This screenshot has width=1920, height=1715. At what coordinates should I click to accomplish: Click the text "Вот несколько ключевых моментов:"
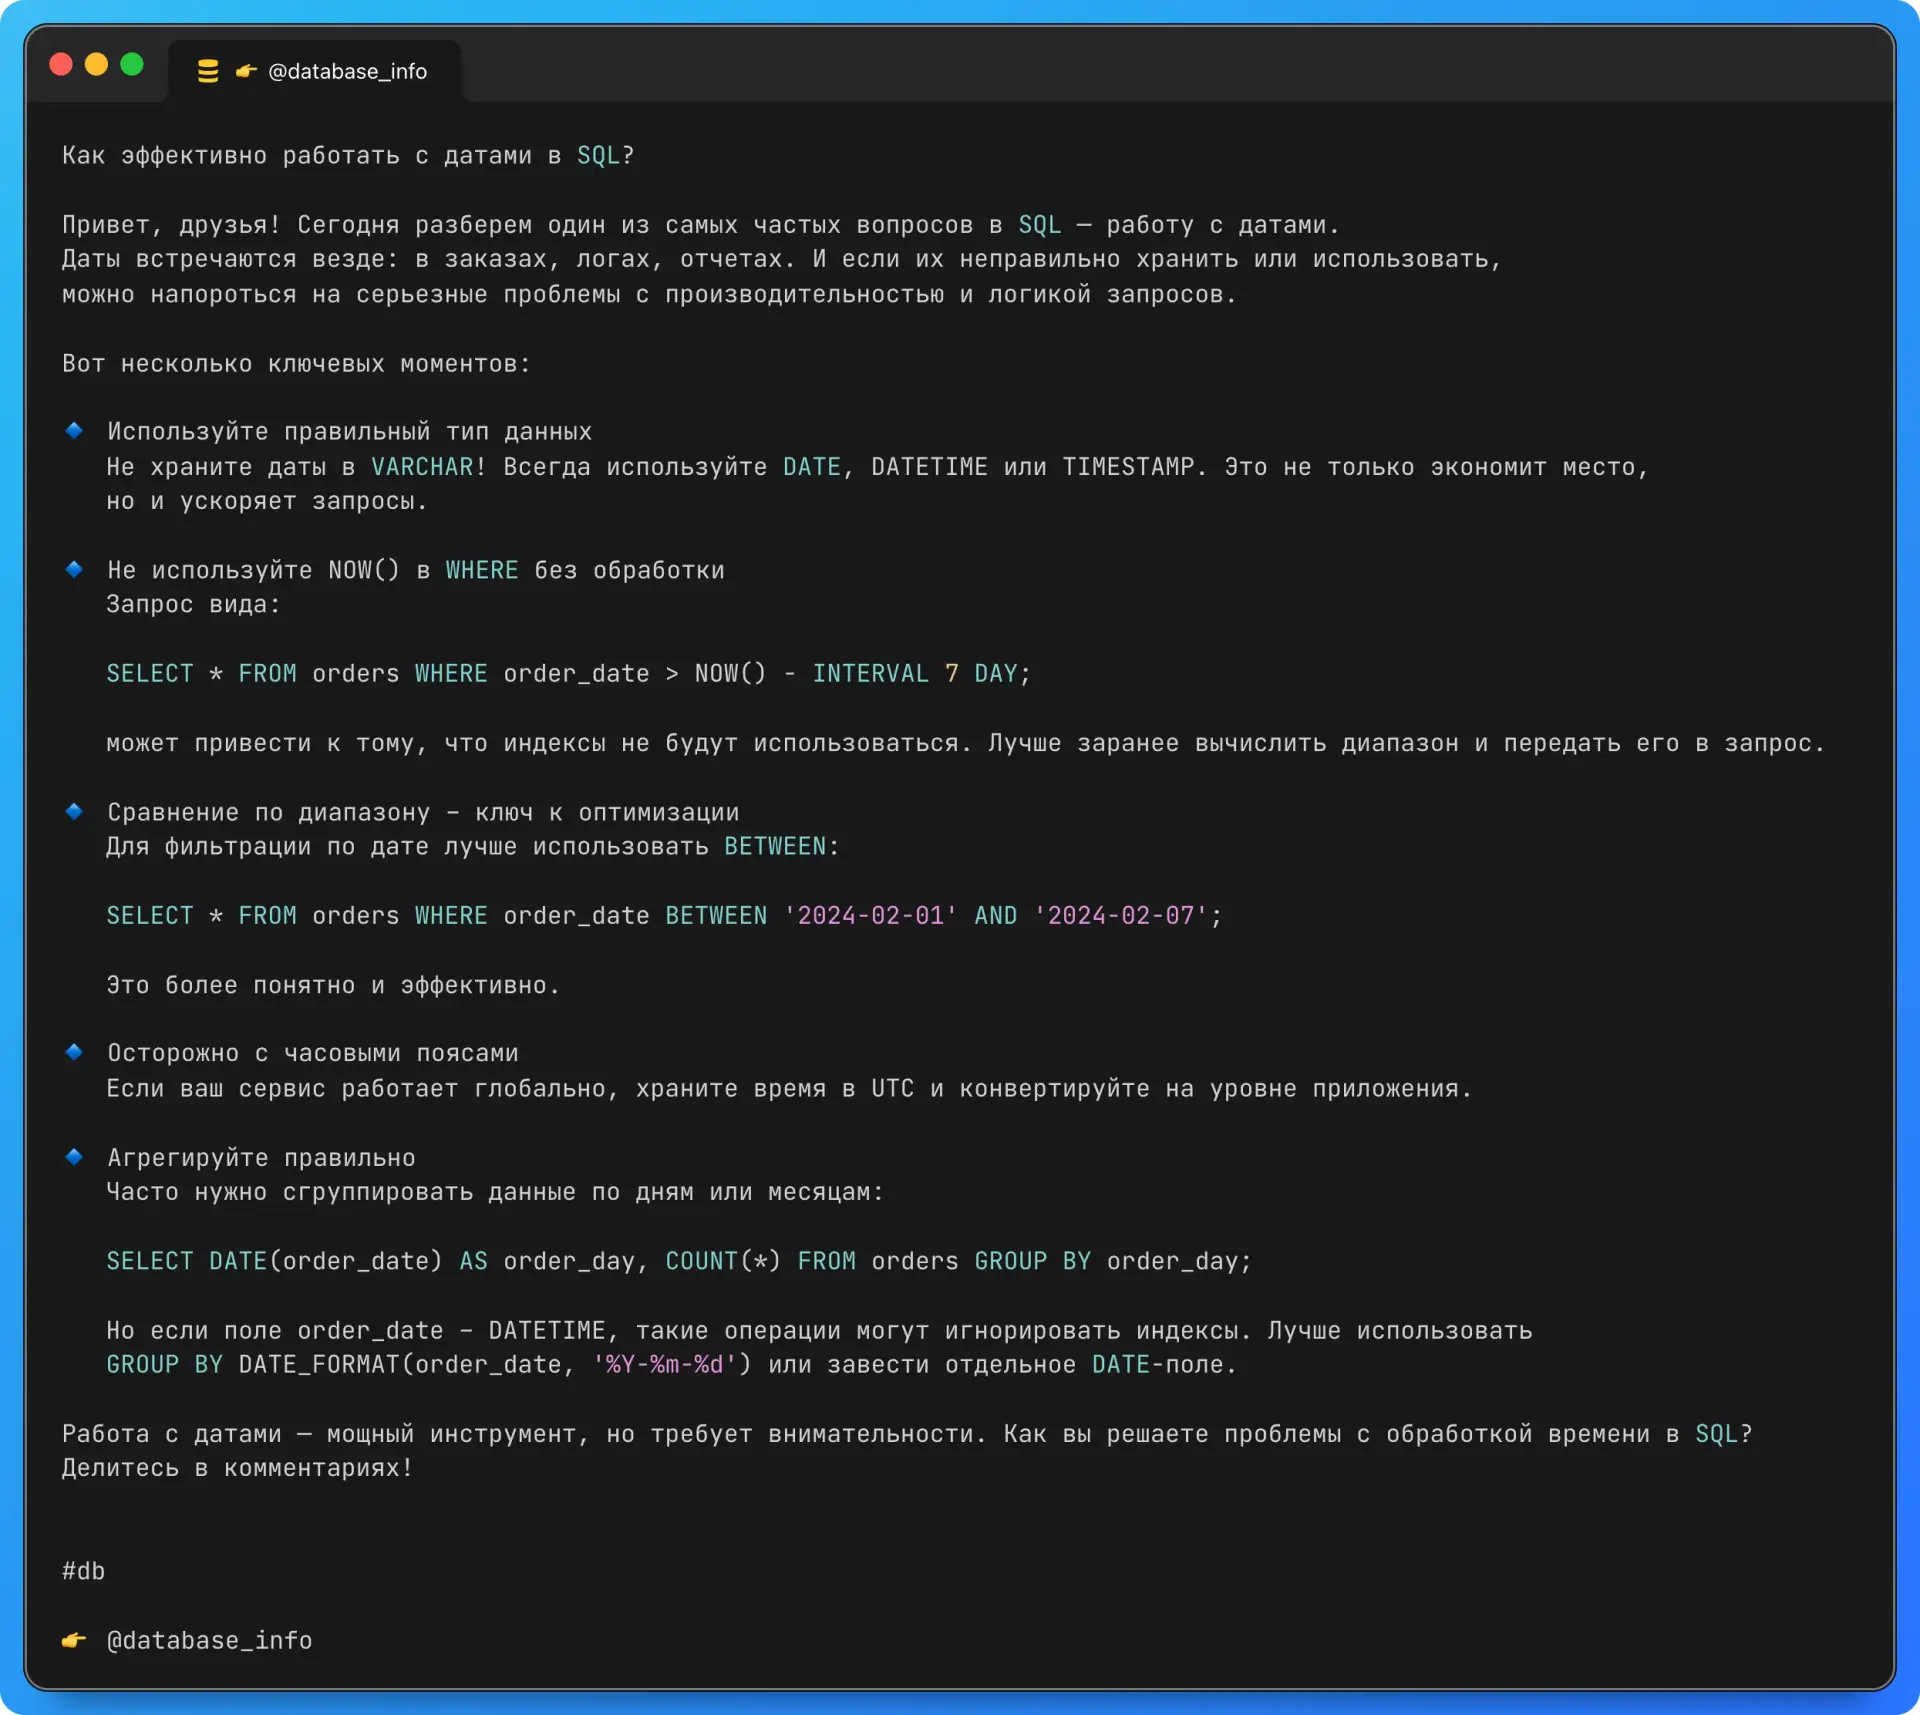click(x=296, y=364)
